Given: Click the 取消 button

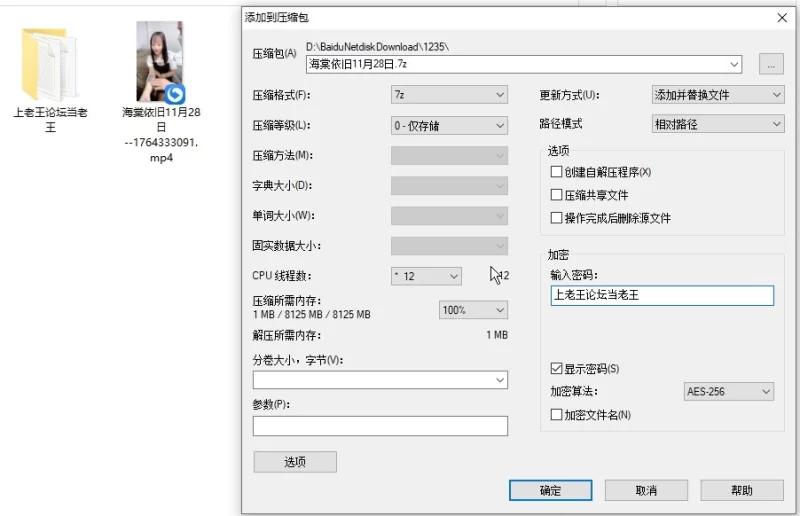Looking at the screenshot, I should pos(646,490).
